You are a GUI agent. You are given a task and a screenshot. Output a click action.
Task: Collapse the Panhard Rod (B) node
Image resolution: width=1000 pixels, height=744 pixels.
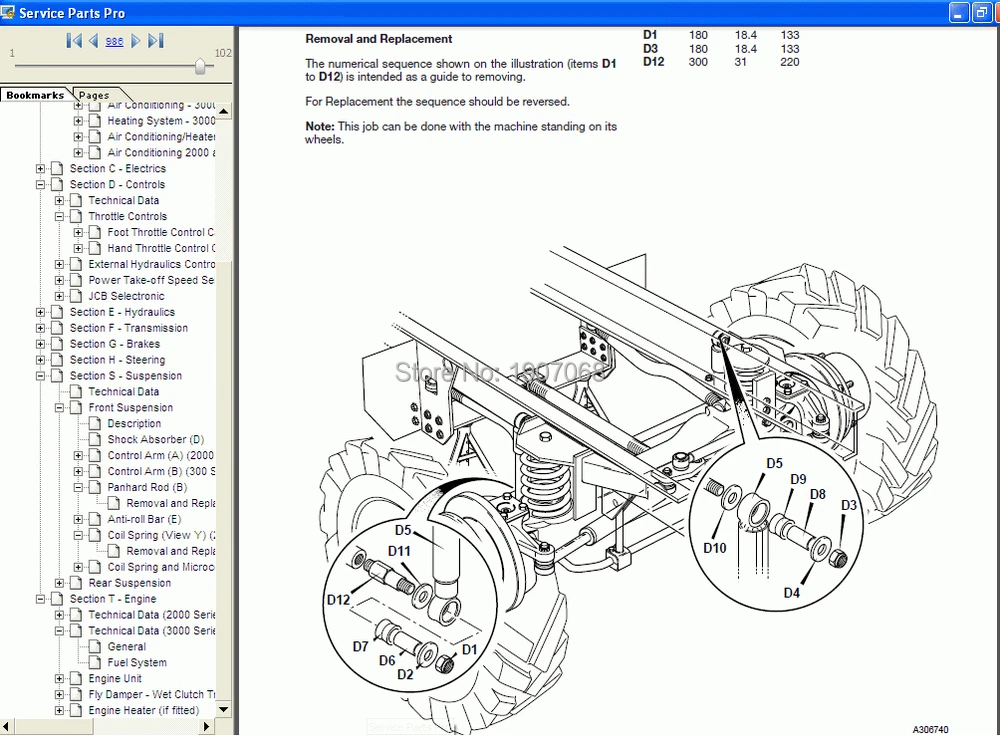click(79, 488)
